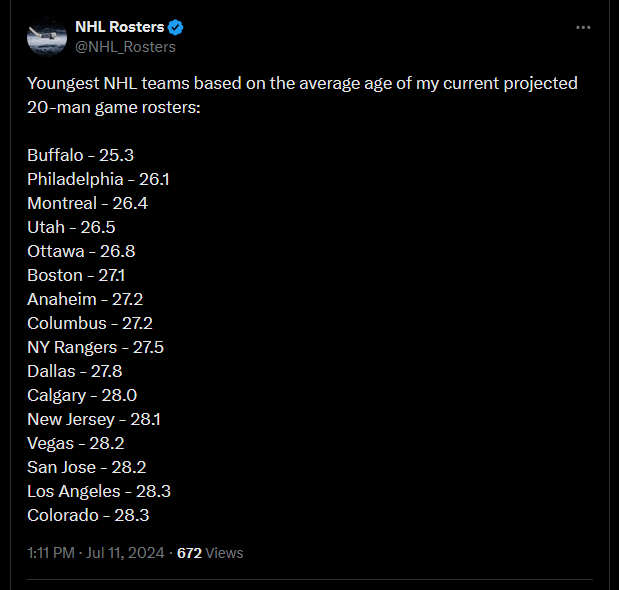Select the San Jose - 28.2 line
The height and width of the screenshot is (590, 619).
click(90, 467)
